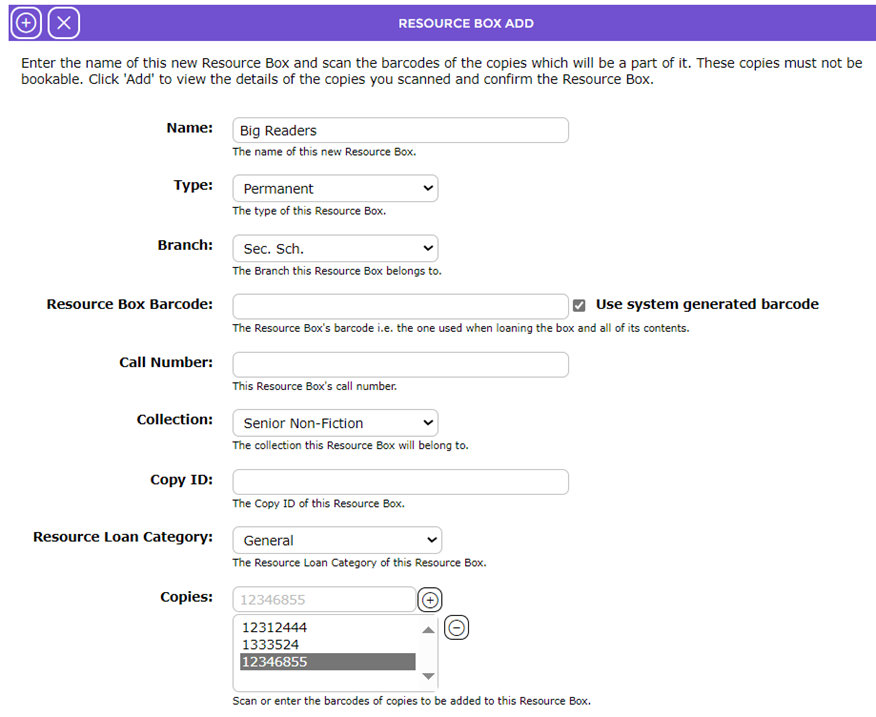
Task: Open Resource Loan Category dropdown showing General
Action: pyautogui.click(x=337, y=540)
